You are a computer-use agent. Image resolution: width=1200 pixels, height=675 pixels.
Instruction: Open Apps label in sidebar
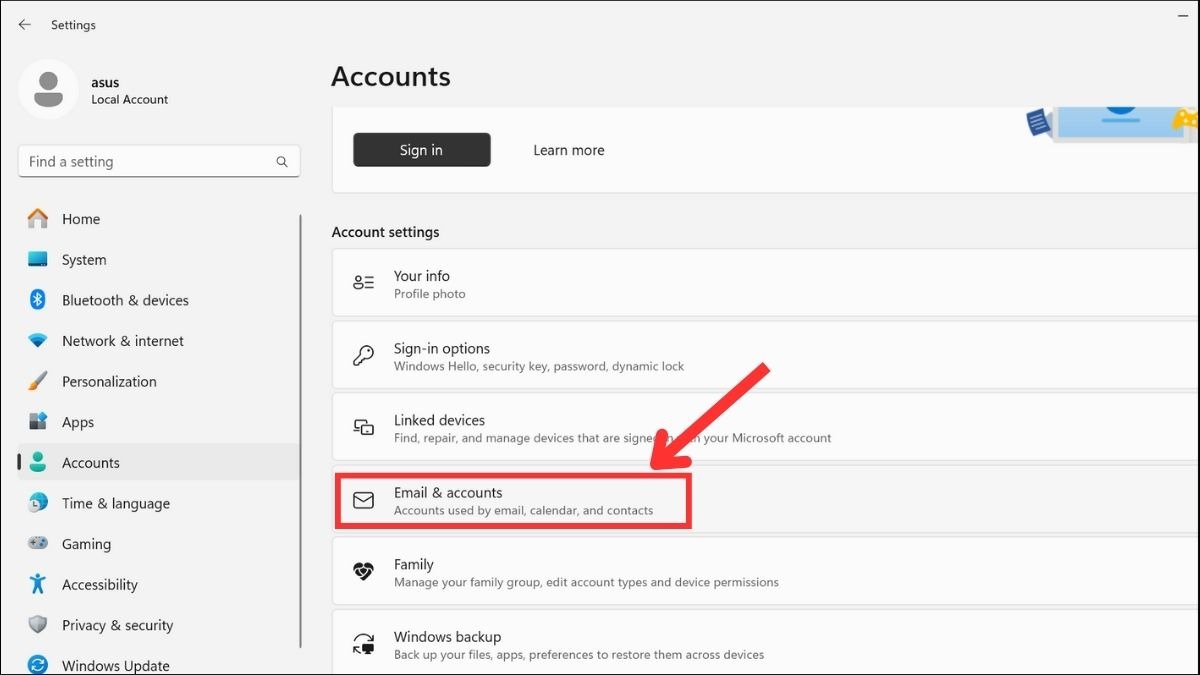[x=78, y=422]
